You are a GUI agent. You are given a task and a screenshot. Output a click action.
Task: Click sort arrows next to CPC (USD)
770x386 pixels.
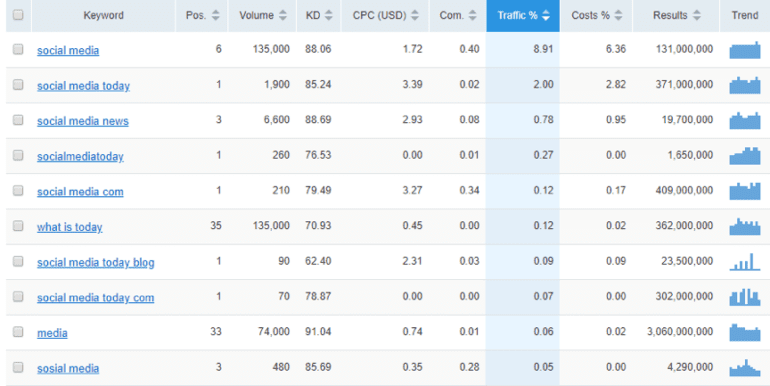click(x=415, y=15)
